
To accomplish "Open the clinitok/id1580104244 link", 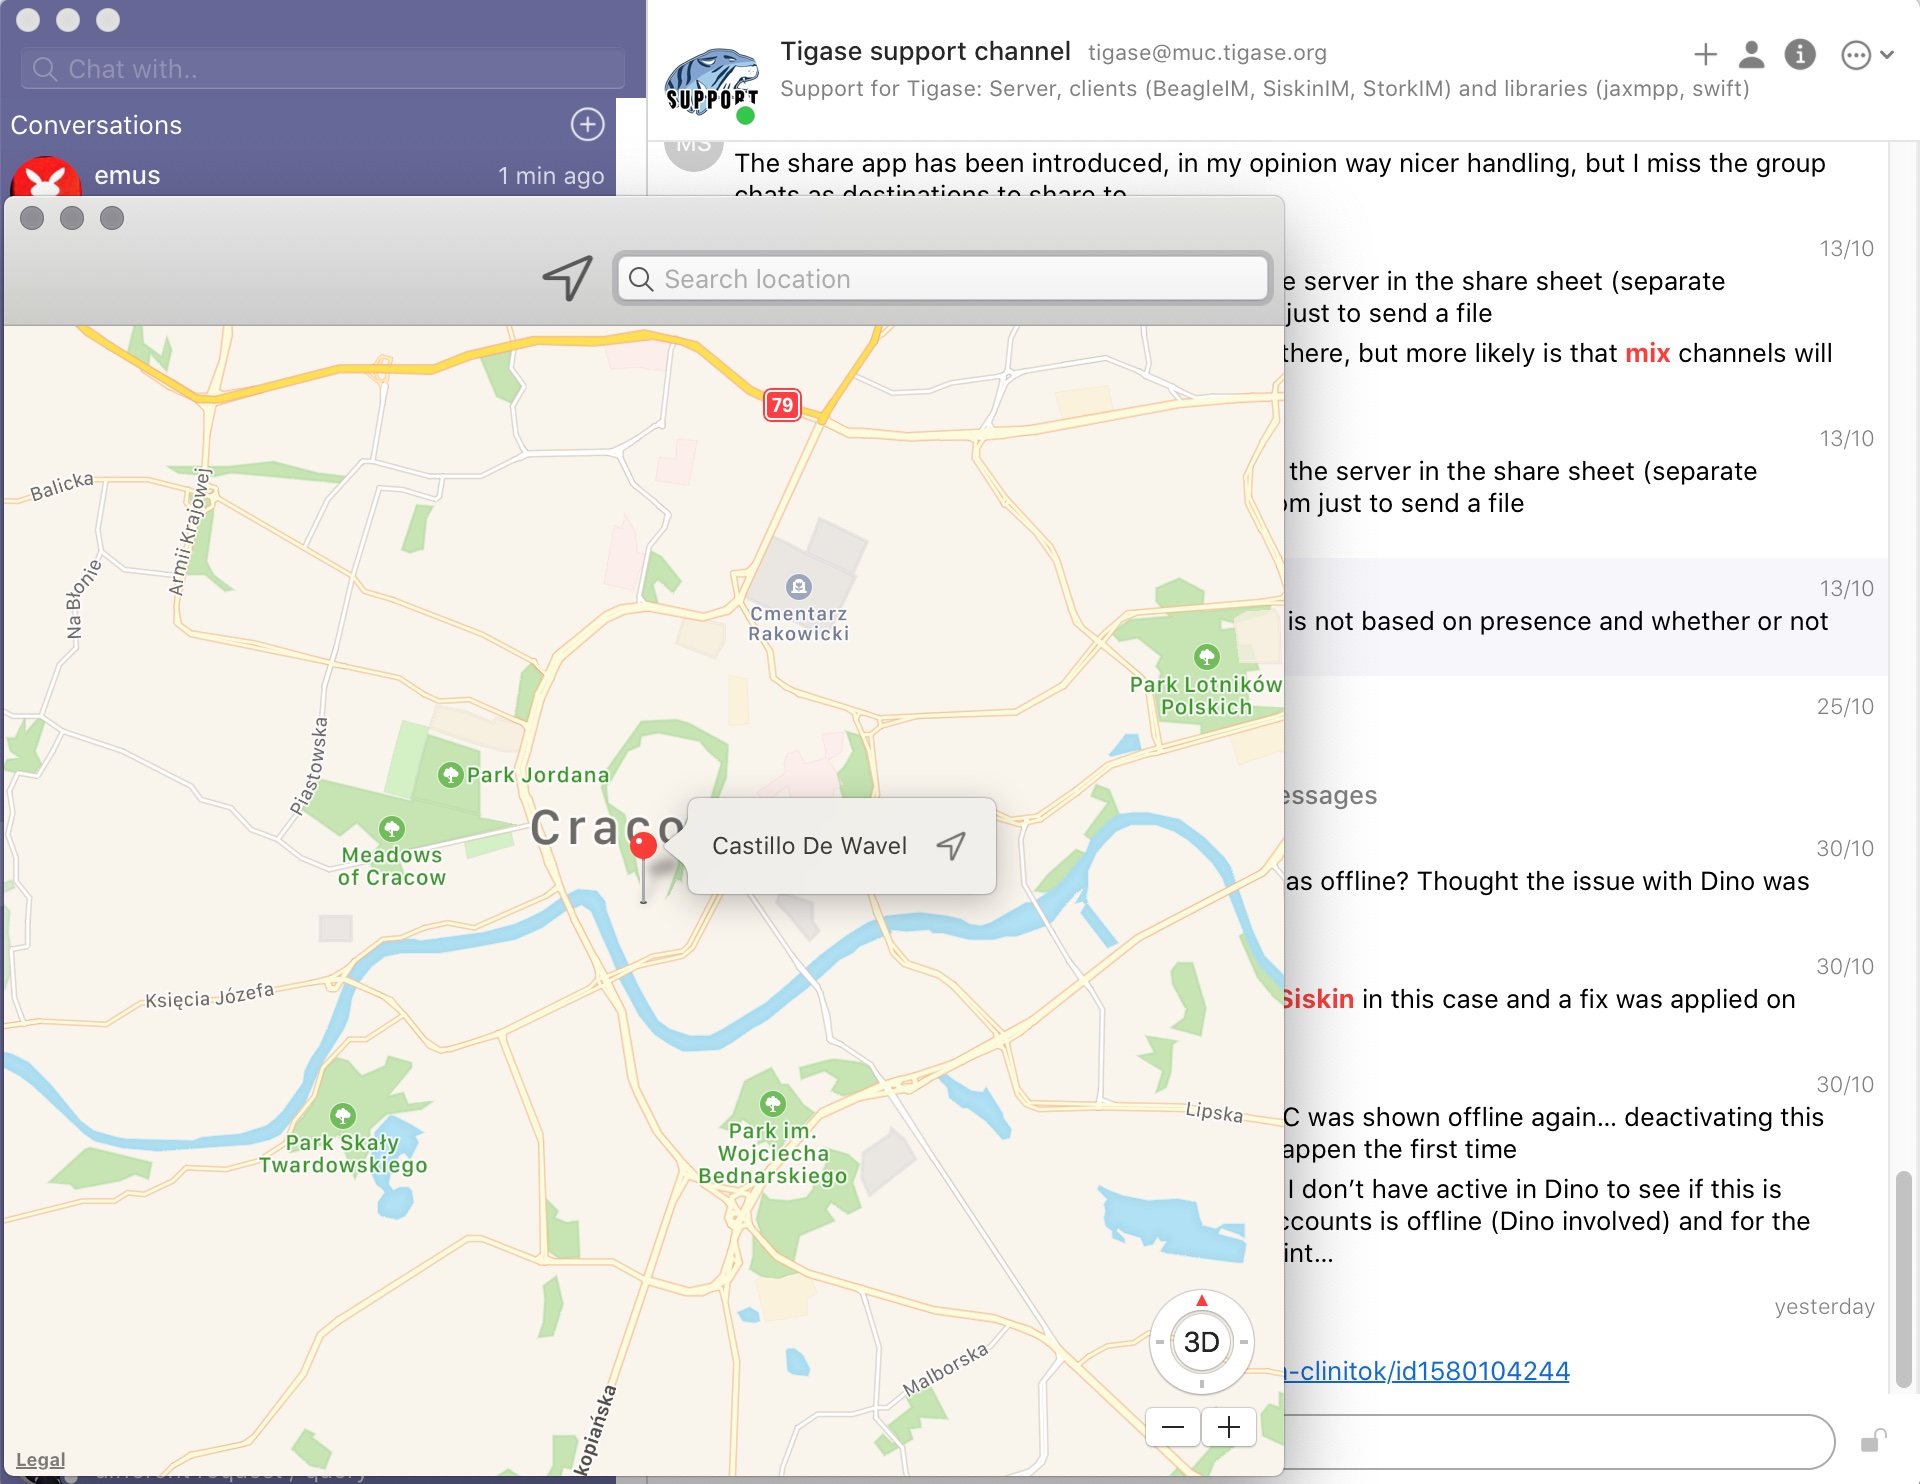I will pyautogui.click(x=1426, y=1370).
